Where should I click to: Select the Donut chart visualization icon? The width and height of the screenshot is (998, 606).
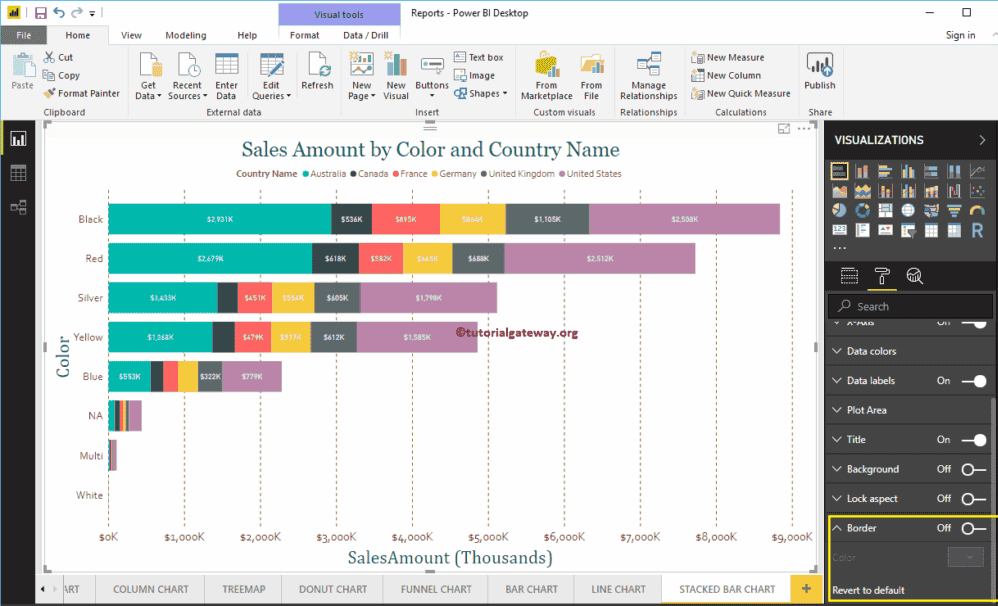click(863, 210)
